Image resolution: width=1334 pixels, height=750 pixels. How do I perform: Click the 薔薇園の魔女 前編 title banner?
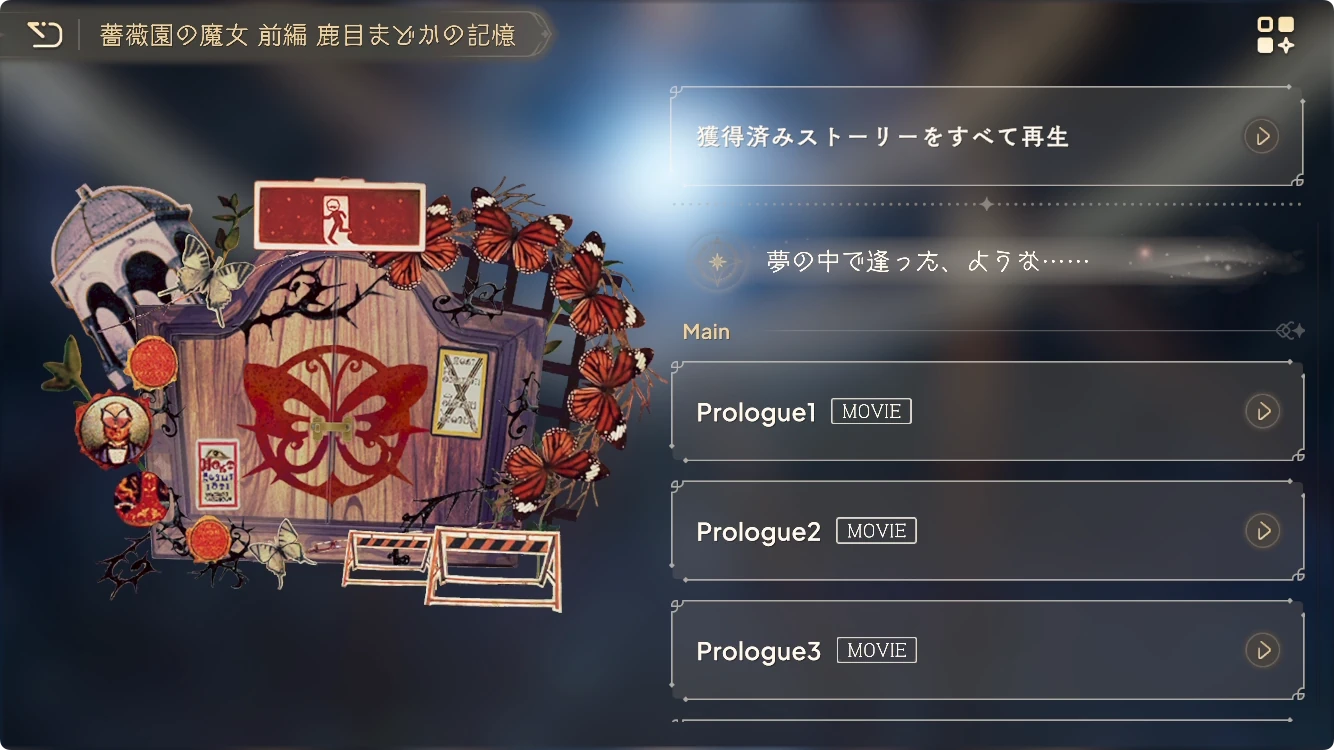point(308,36)
